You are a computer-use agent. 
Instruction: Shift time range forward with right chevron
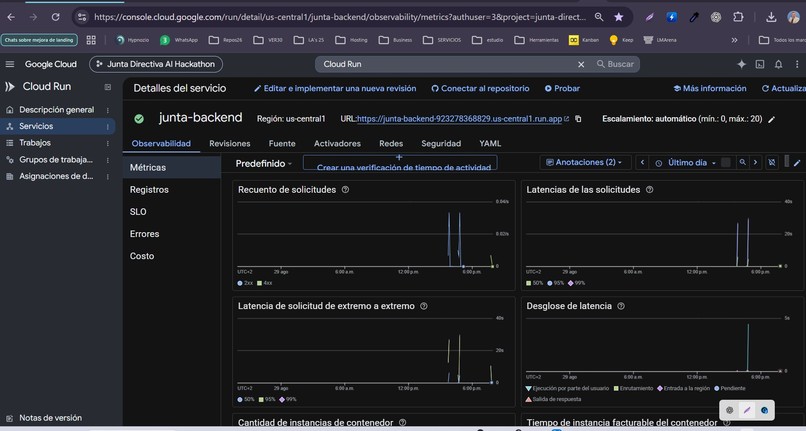coord(755,163)
